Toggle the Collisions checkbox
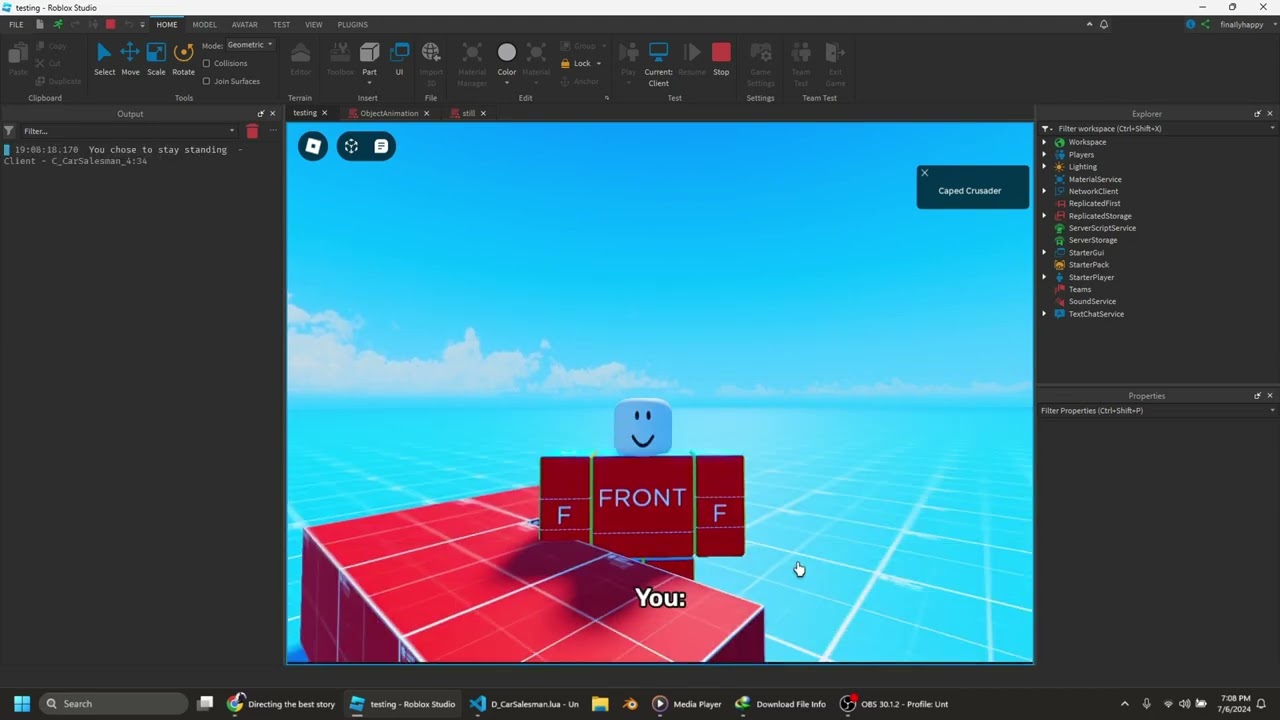This screenshot has width=1280, height=720. 206,63
